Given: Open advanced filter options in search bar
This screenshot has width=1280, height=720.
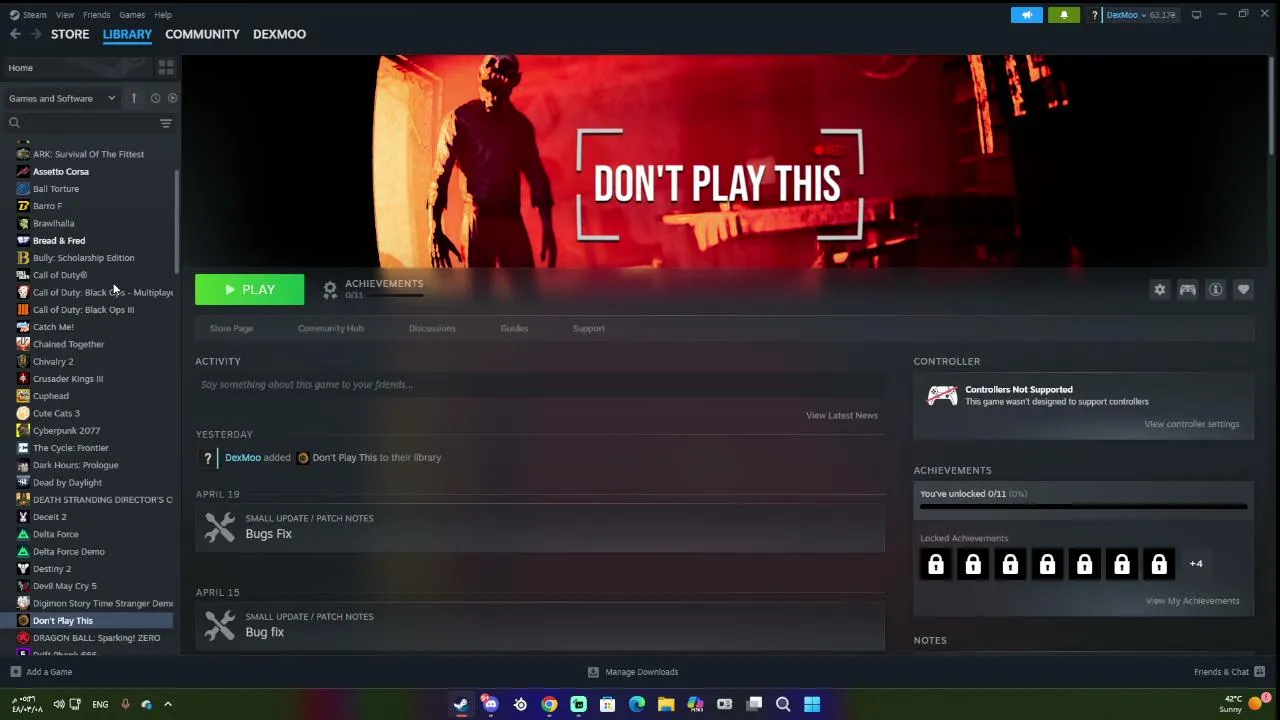Looking at the screenshot, I should click(x=166, y=123).
